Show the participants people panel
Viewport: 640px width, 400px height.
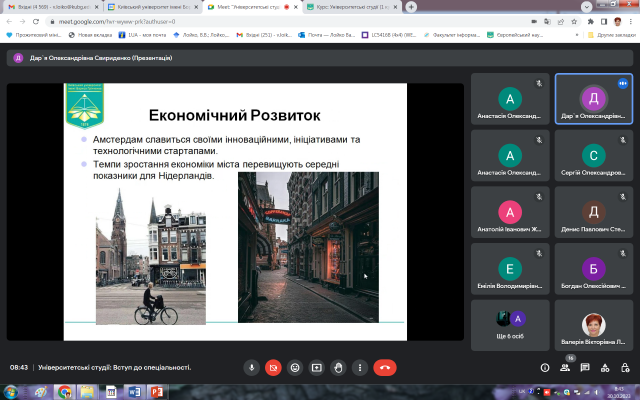tap(565, 367)
